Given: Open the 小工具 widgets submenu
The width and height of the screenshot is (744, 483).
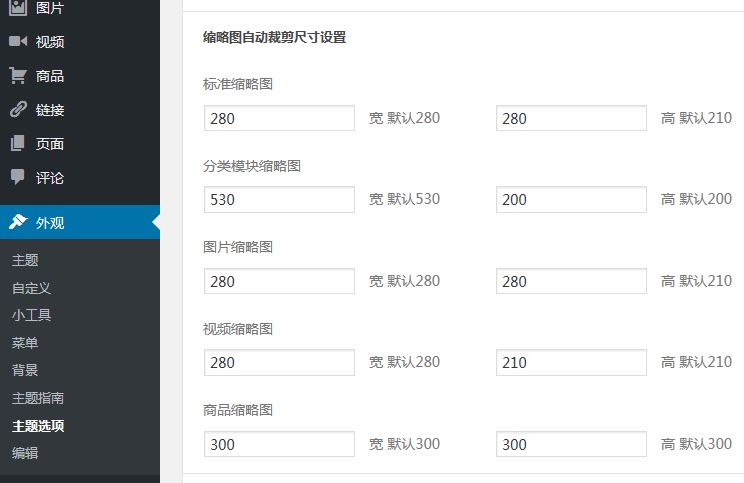Looking at the screenshot, I should point(31,315).
